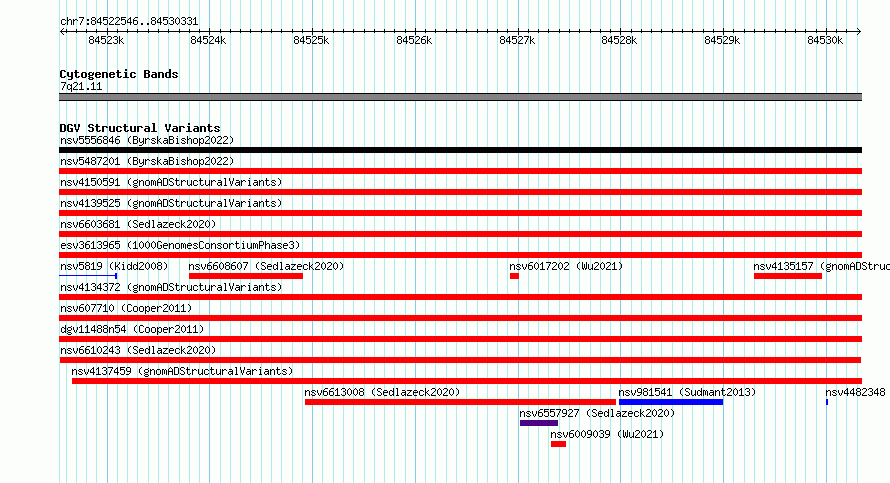Click the red nsv4139525 variant bar

[460, 213]
